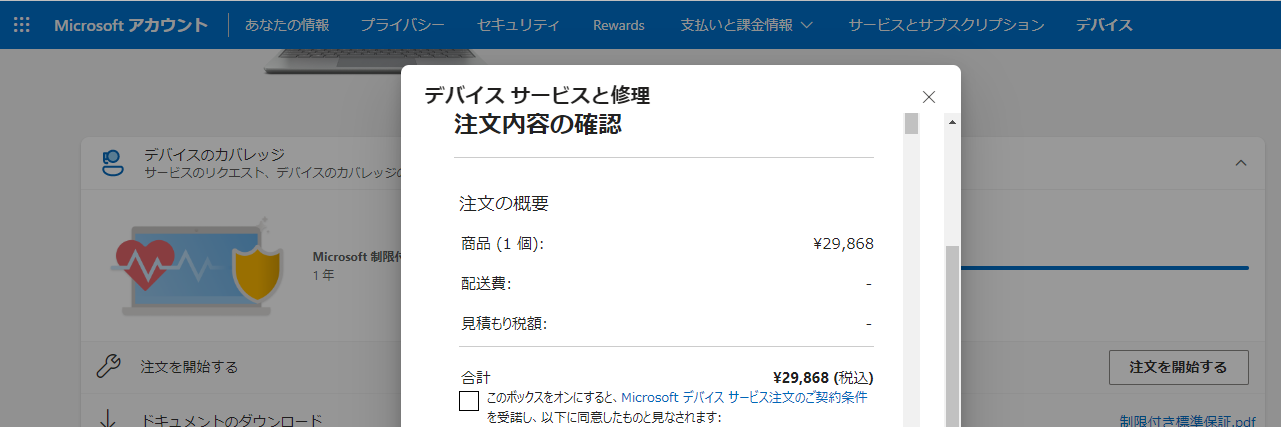Open 制限付き標準保証.pdf link

(1186, 421)
